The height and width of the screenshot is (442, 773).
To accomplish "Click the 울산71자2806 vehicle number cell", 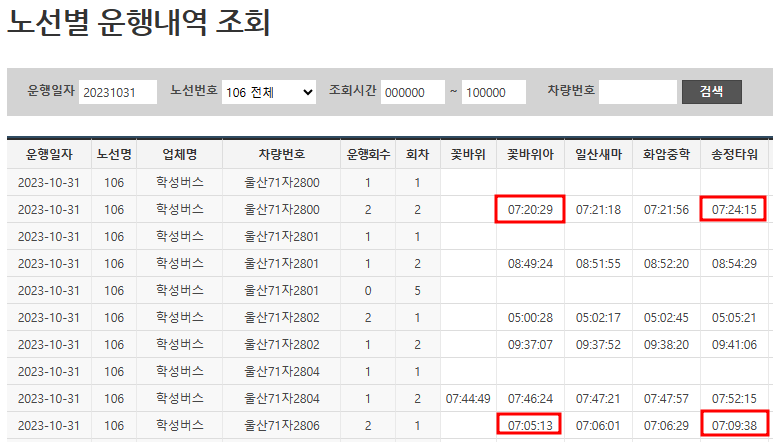I will 281,424.
